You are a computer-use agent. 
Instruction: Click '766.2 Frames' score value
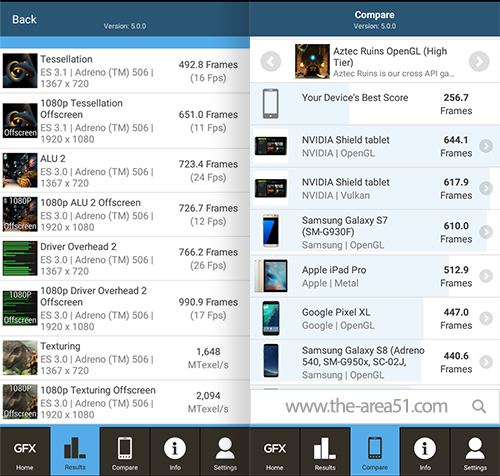[208, 252]
